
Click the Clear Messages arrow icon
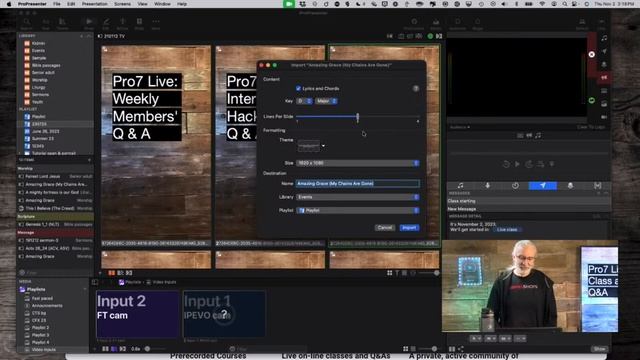tap(604, 51)
